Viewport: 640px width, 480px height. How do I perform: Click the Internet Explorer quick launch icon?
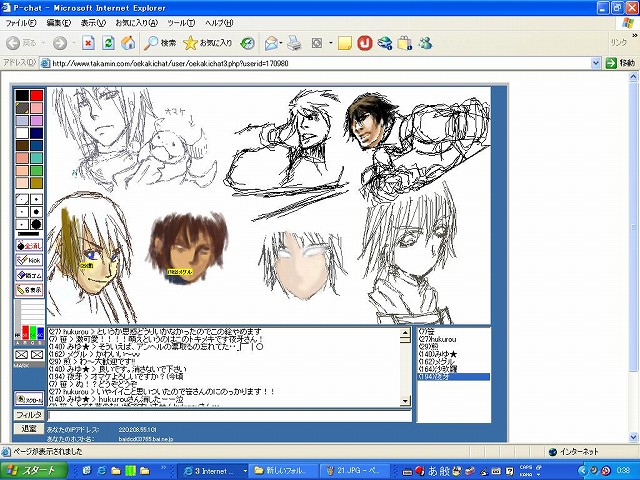101,471
